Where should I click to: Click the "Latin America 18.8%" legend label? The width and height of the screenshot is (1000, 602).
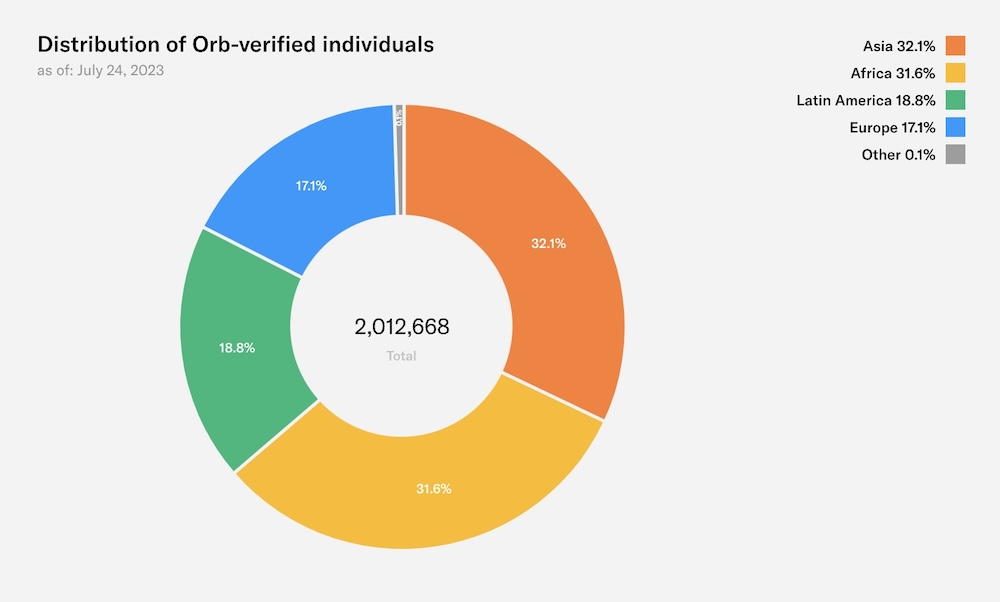[x=866, y=100]
